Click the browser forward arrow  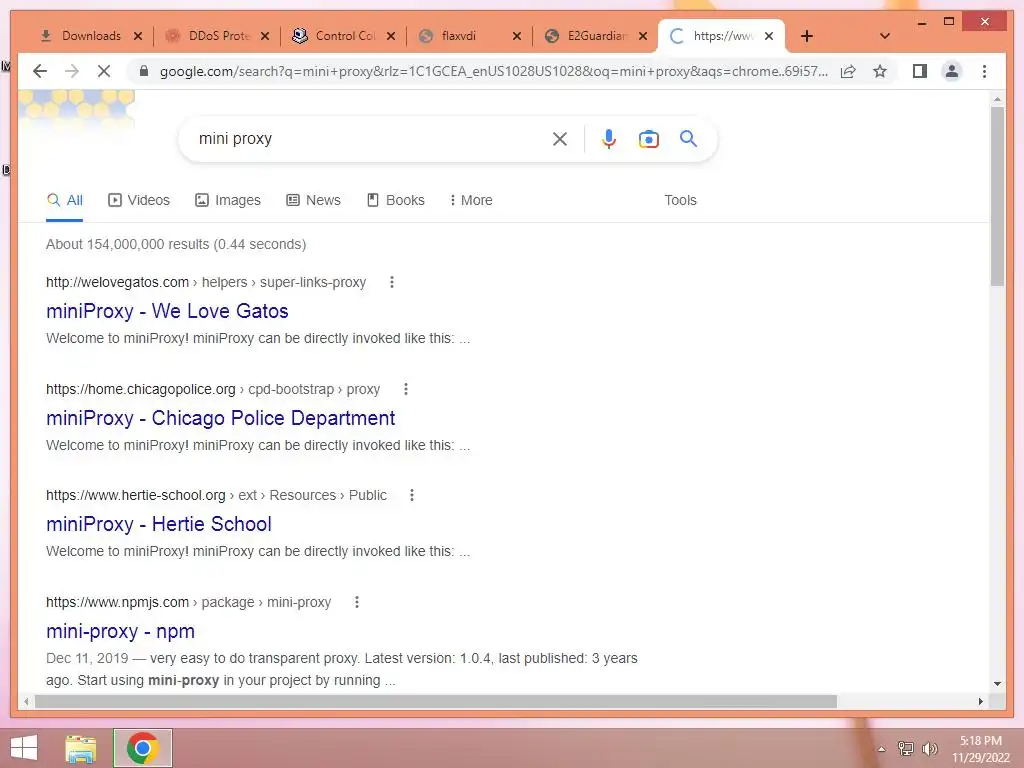tap(72, 71)
